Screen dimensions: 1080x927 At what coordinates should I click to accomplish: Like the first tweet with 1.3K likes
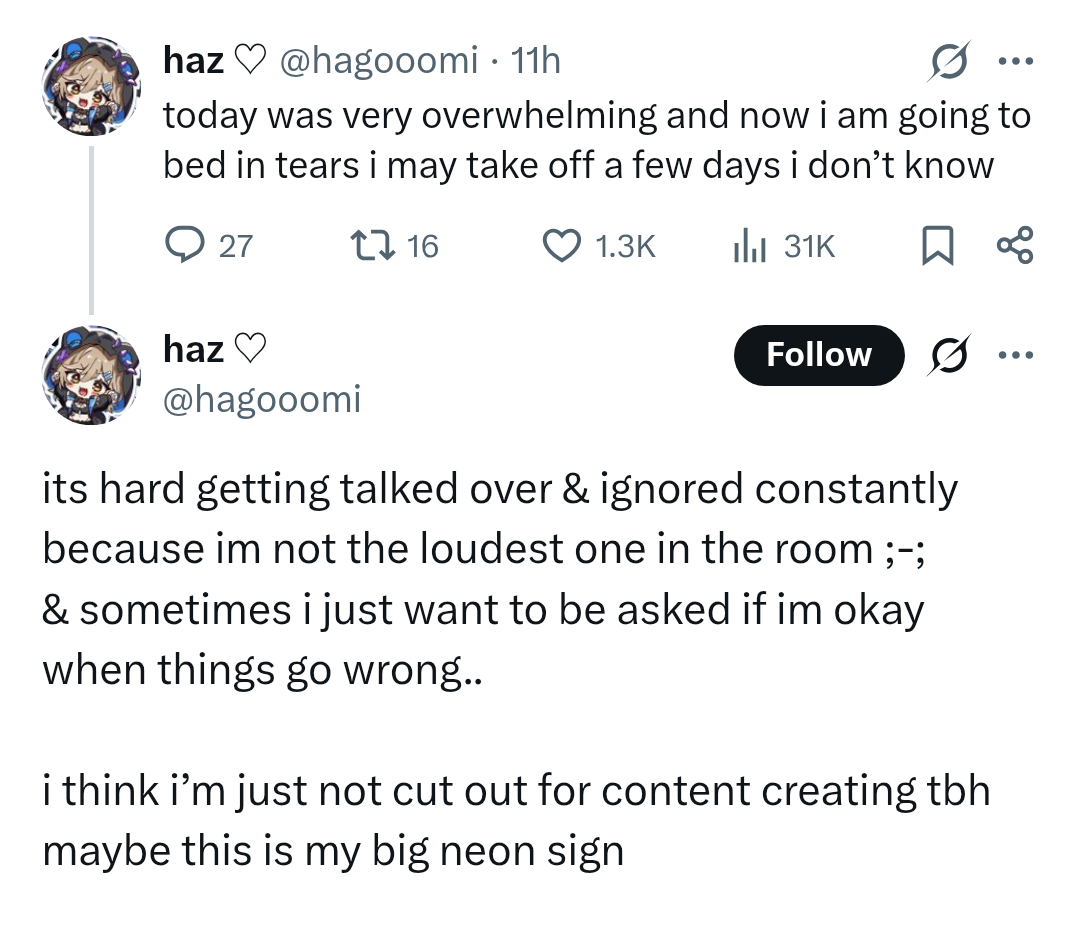(562, 246)
